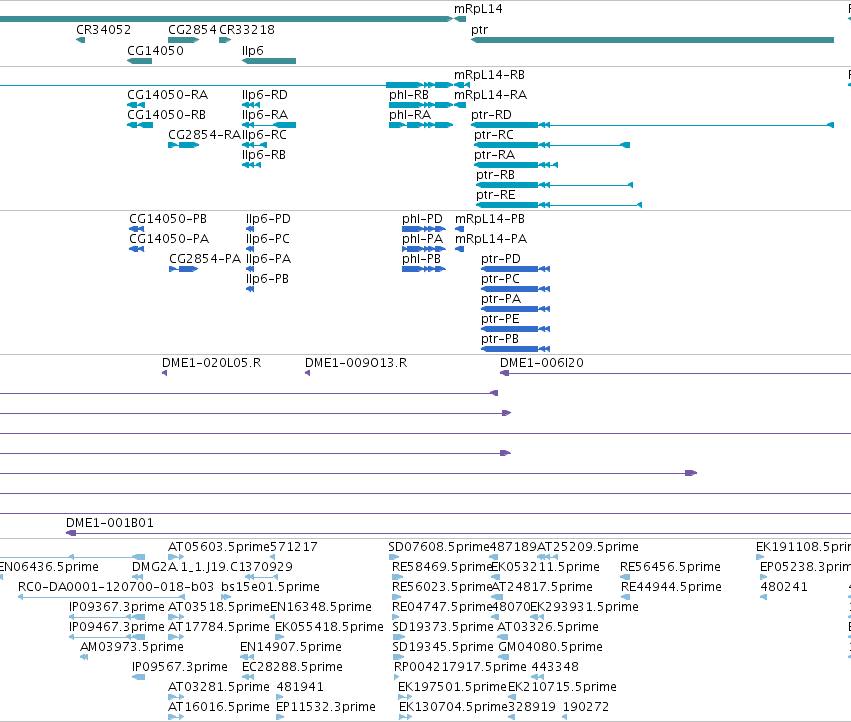Image resolution: width=851 pixels, height=722 pixels.
Task: Select the DME1-001B01 clone
Action: tap(459, 533)
